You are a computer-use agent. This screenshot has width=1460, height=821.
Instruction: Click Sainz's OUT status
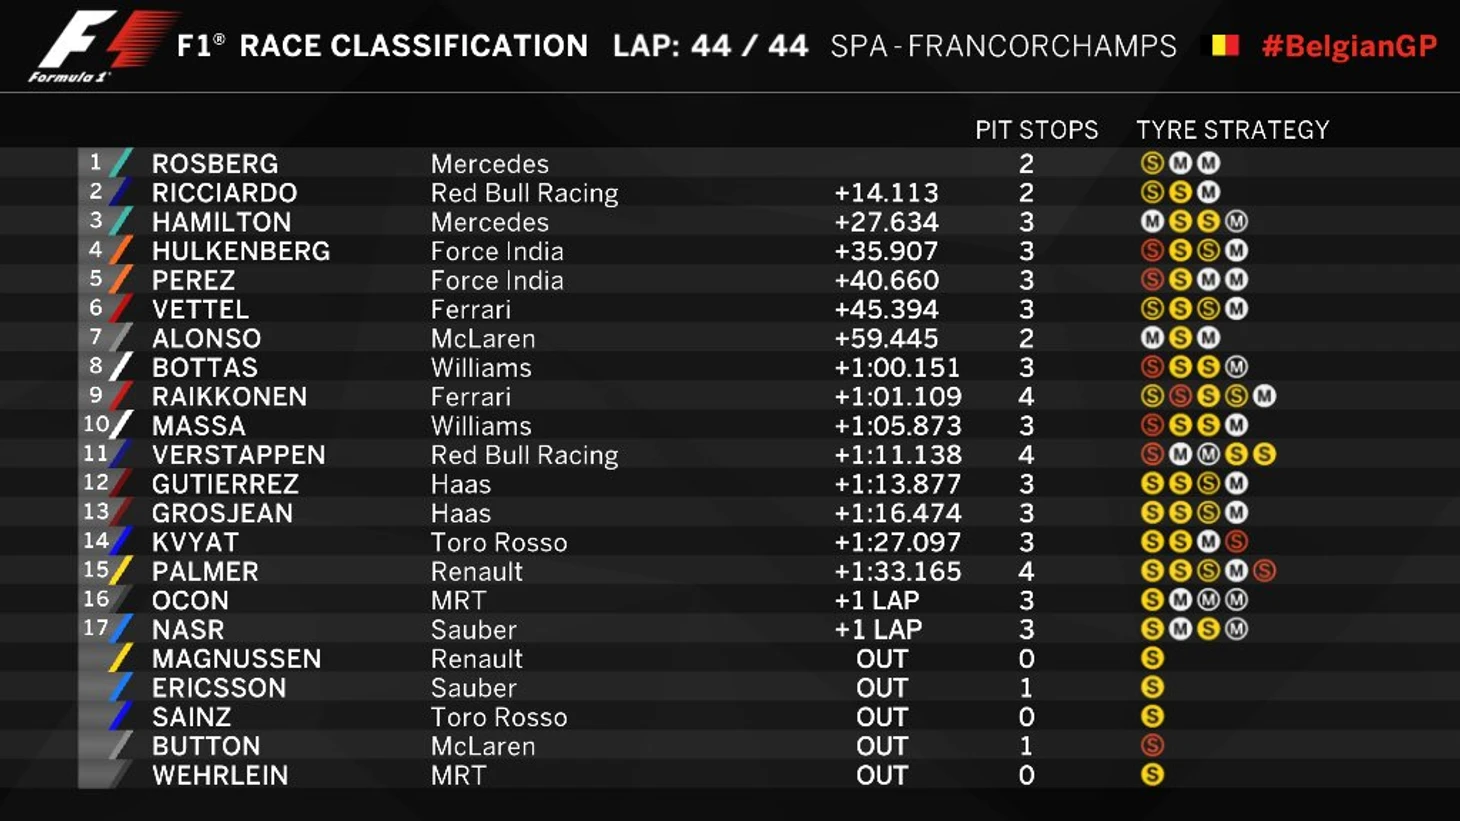(882, 717)
